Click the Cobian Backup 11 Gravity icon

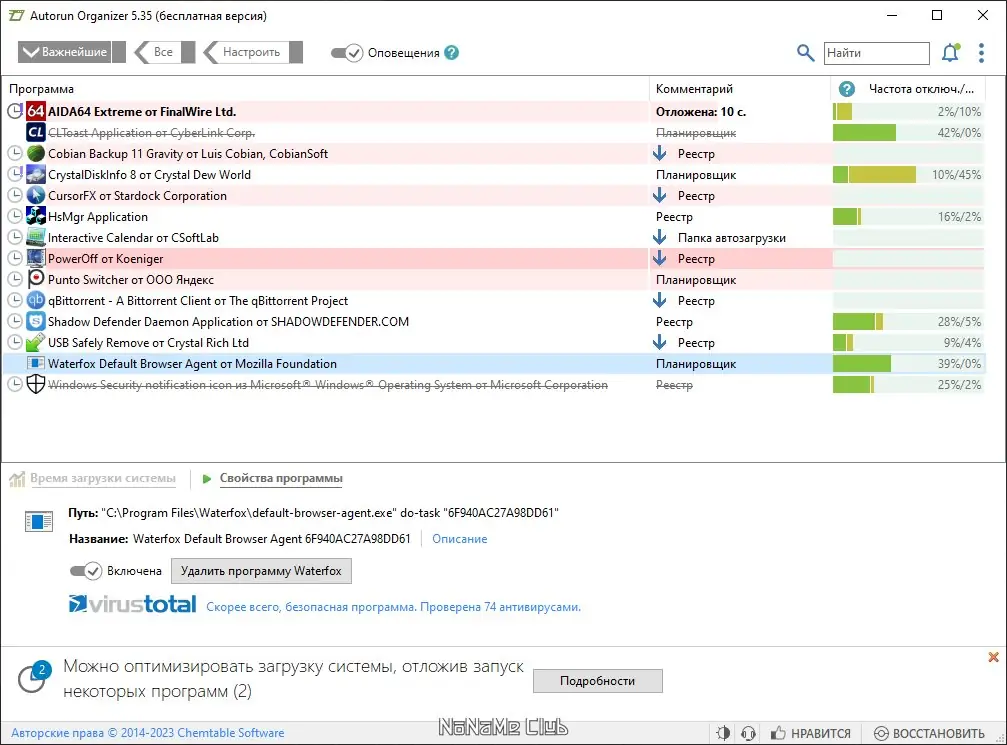coord(35,153)
